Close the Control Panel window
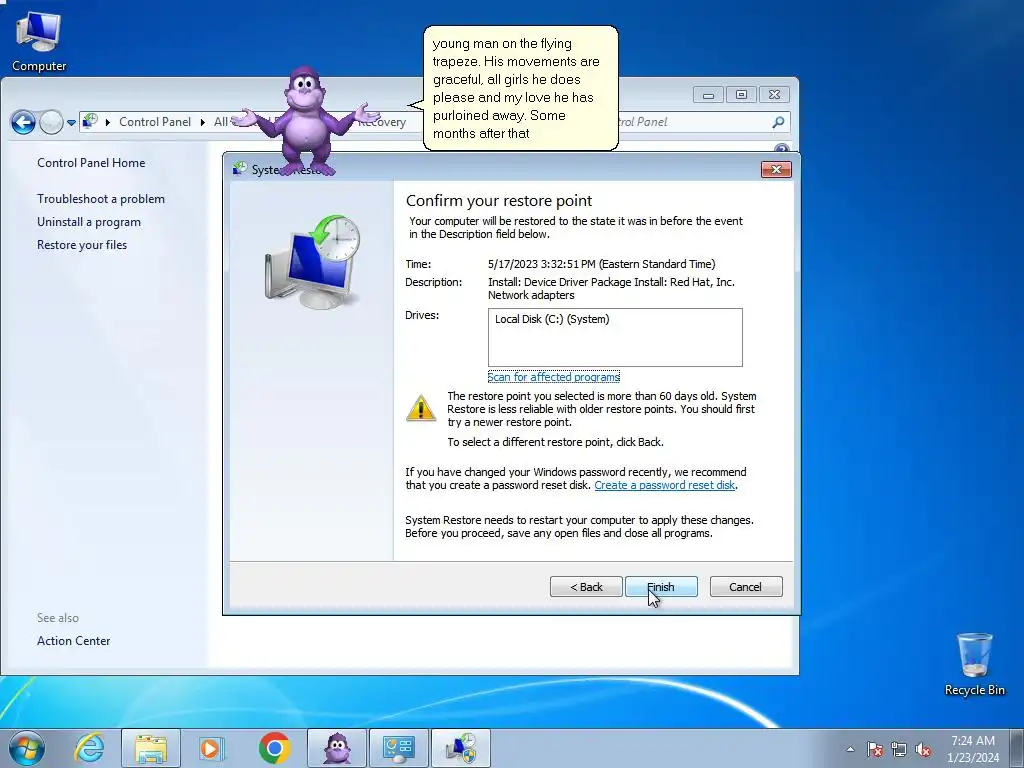Image resolution: width=1024 pixels, height=768 pixels. pos(775,95)
